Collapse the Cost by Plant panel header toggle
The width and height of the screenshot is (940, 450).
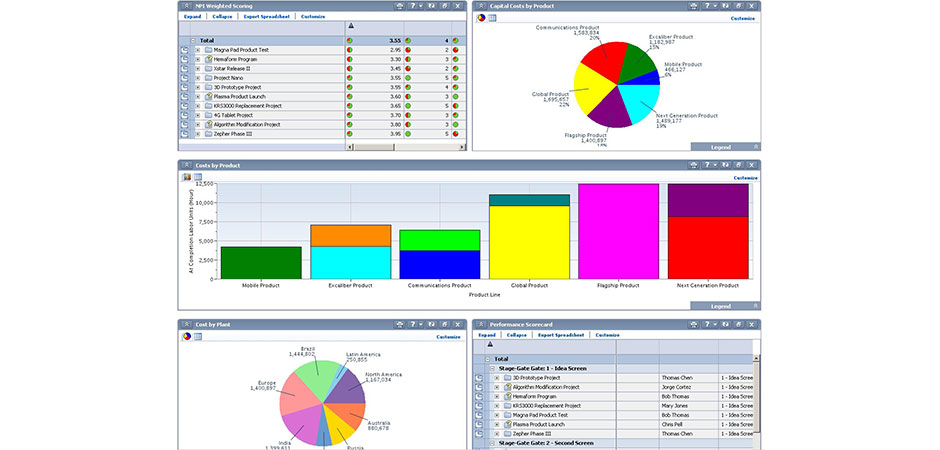[186, 325]
